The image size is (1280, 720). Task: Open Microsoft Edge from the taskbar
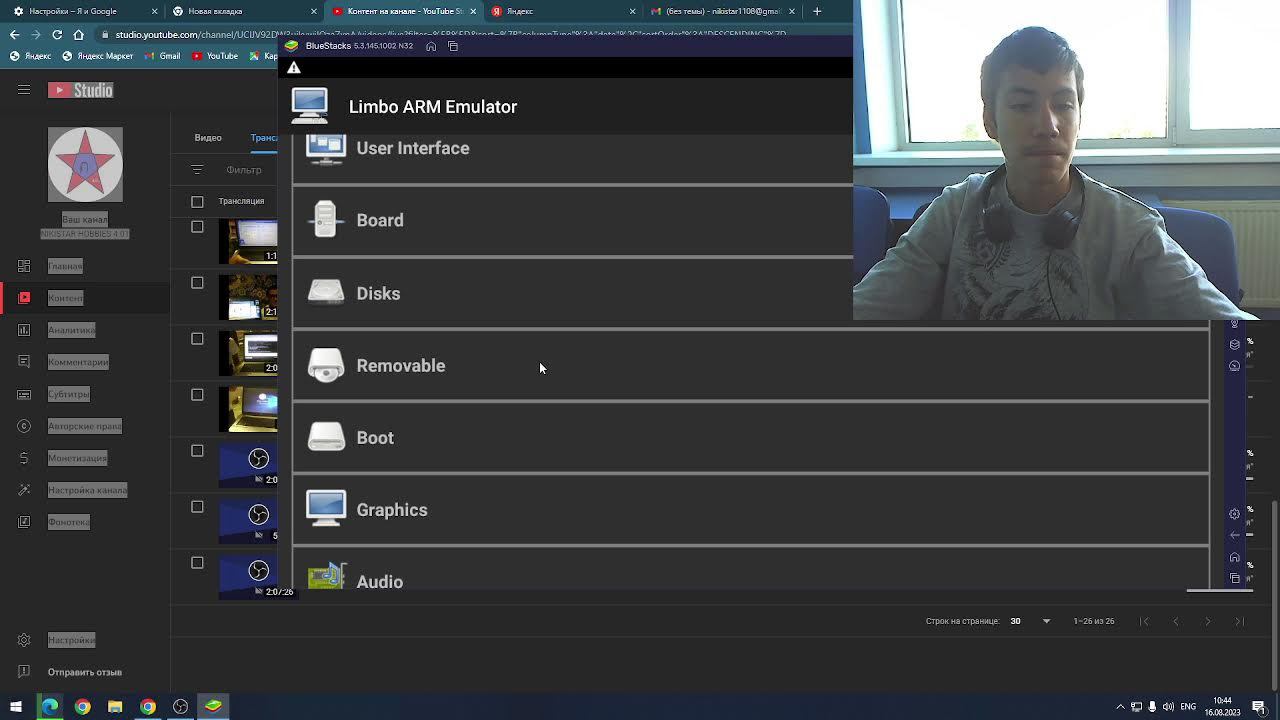pos(50,706)
